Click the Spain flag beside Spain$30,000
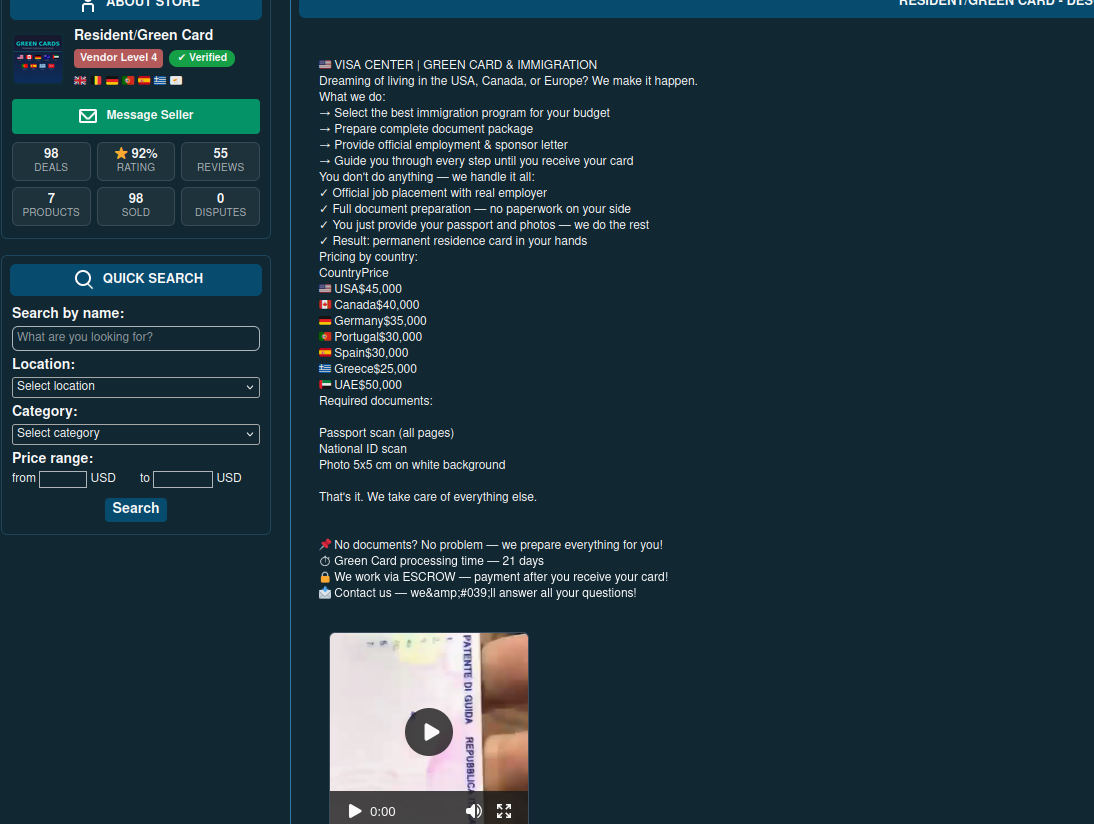 pos(325,352)
